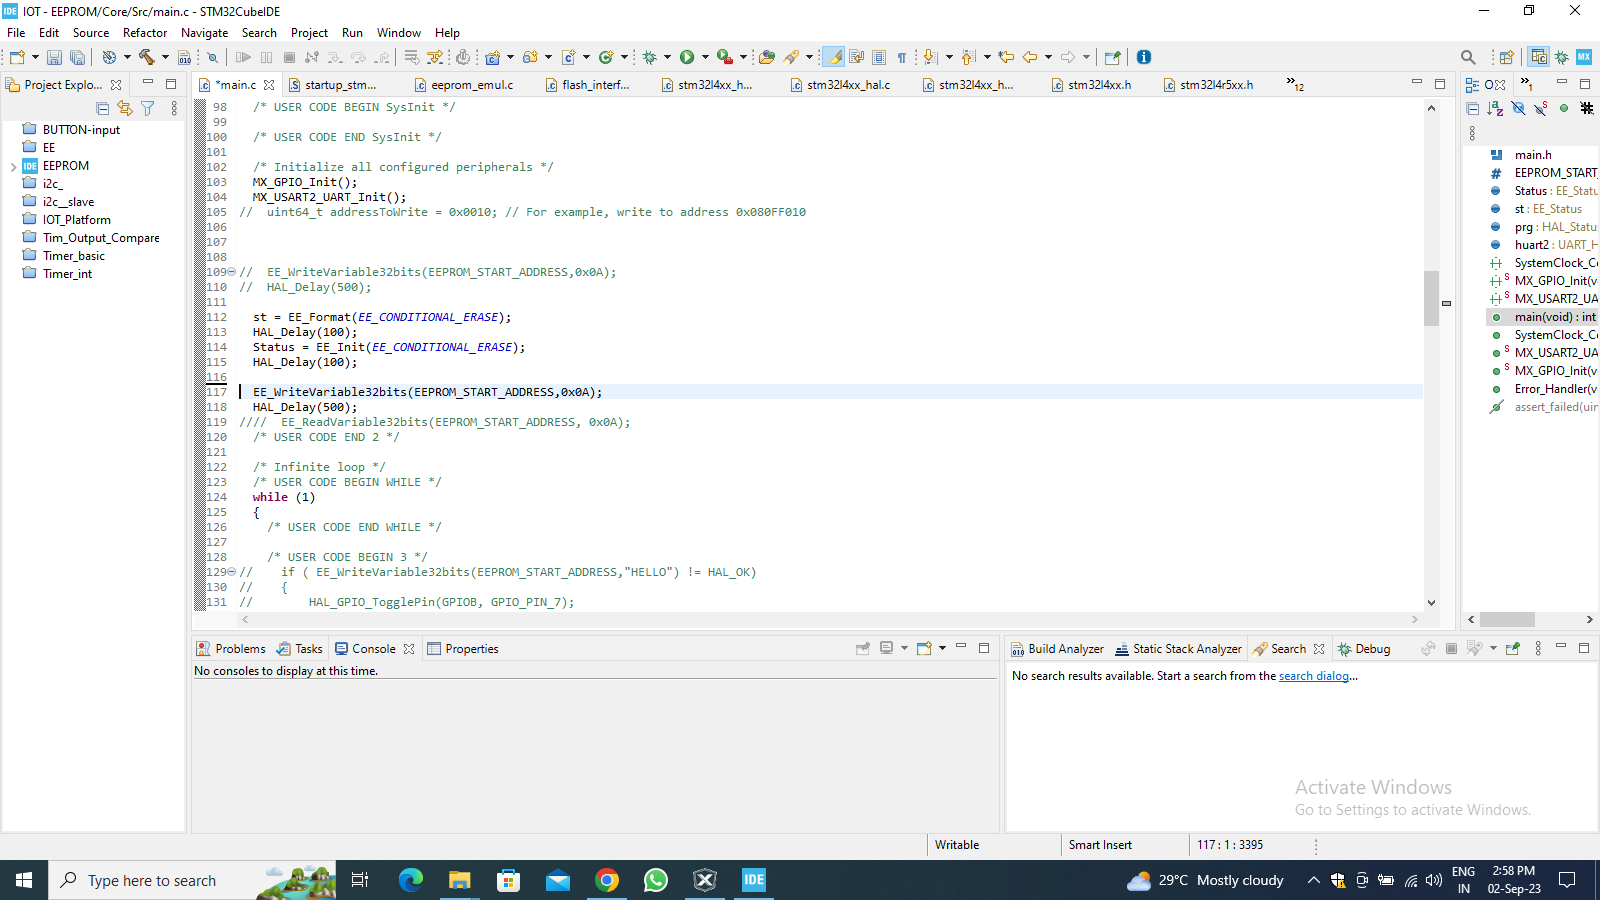Click the Information Center blue icon
The image size is (1600, 900).
click(x=1144, y=57)
